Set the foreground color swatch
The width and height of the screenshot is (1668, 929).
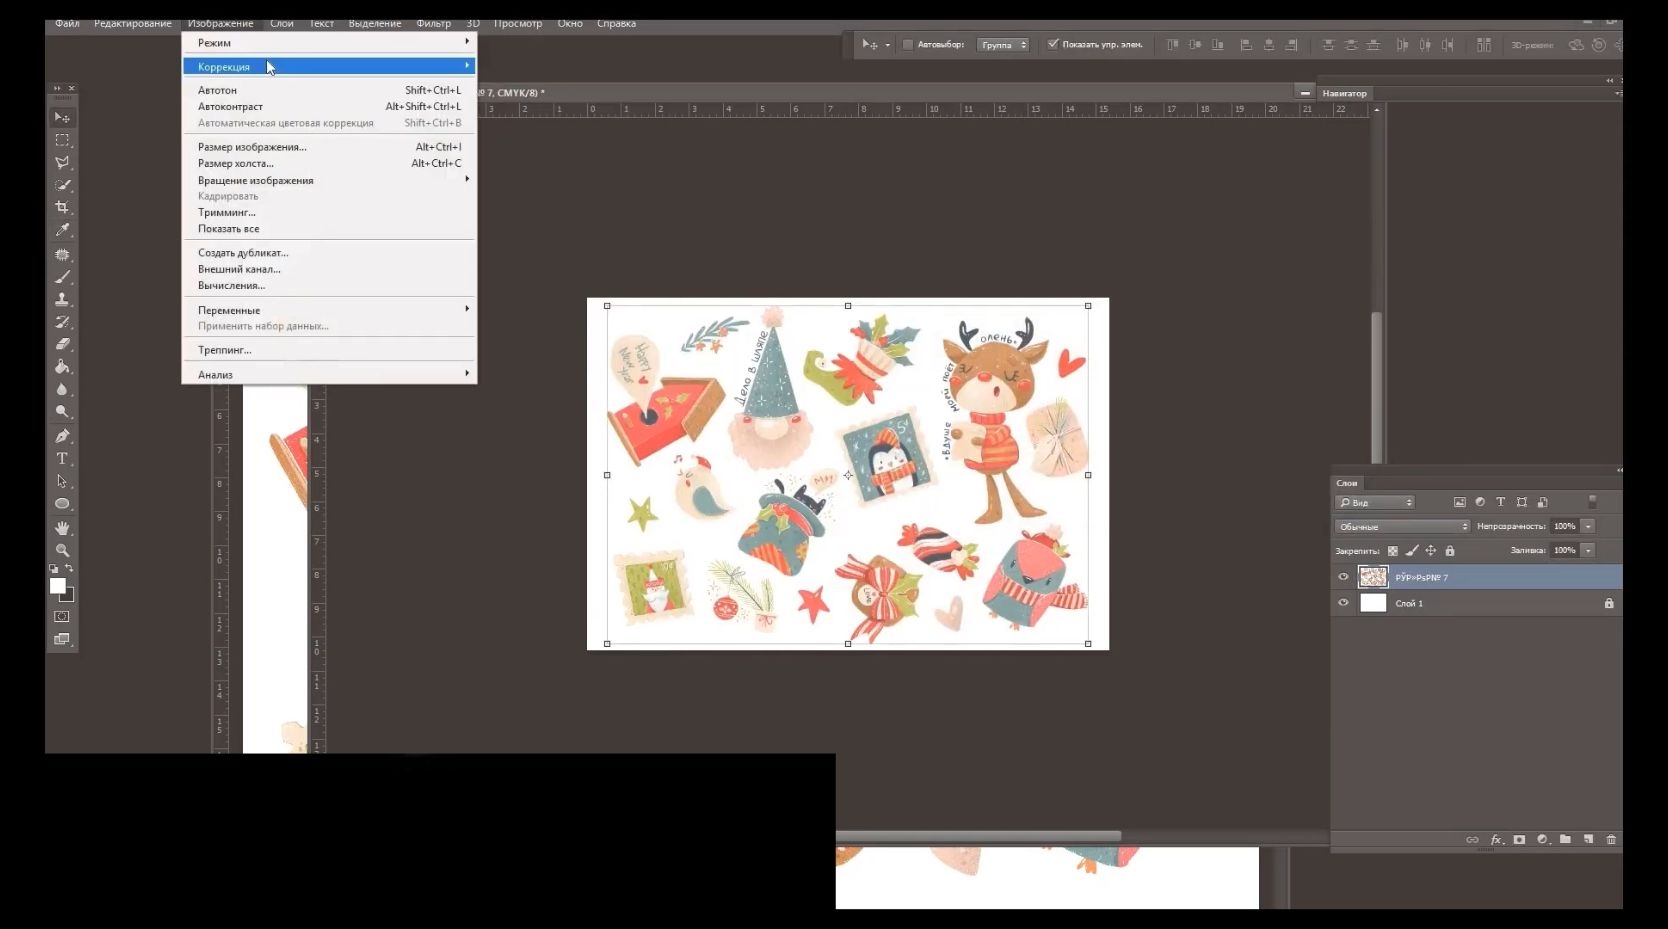coord(58,587)
